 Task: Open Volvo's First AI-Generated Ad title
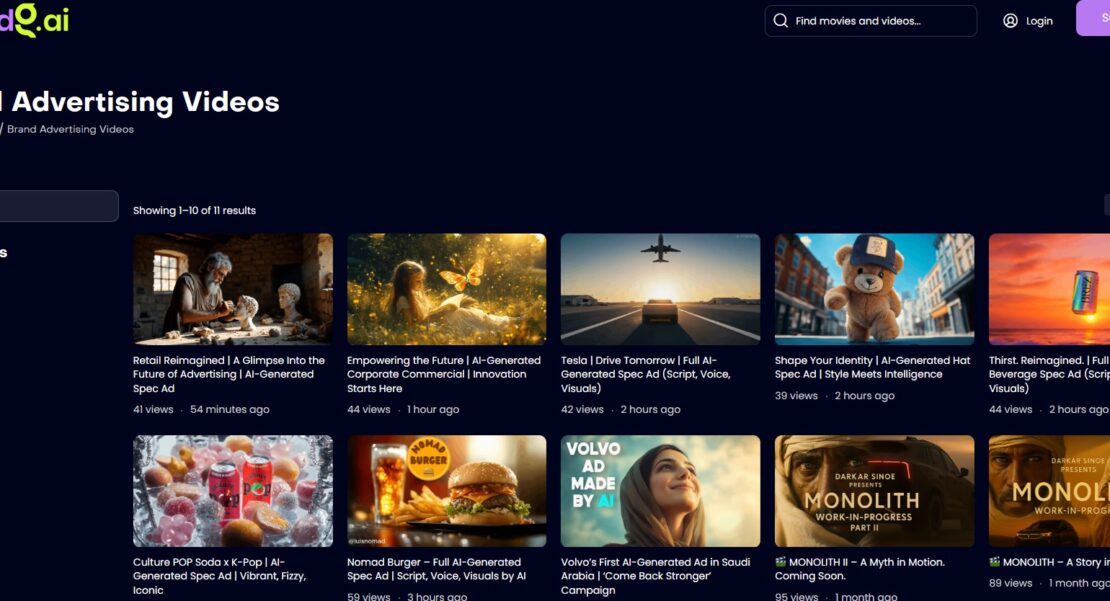656,576
